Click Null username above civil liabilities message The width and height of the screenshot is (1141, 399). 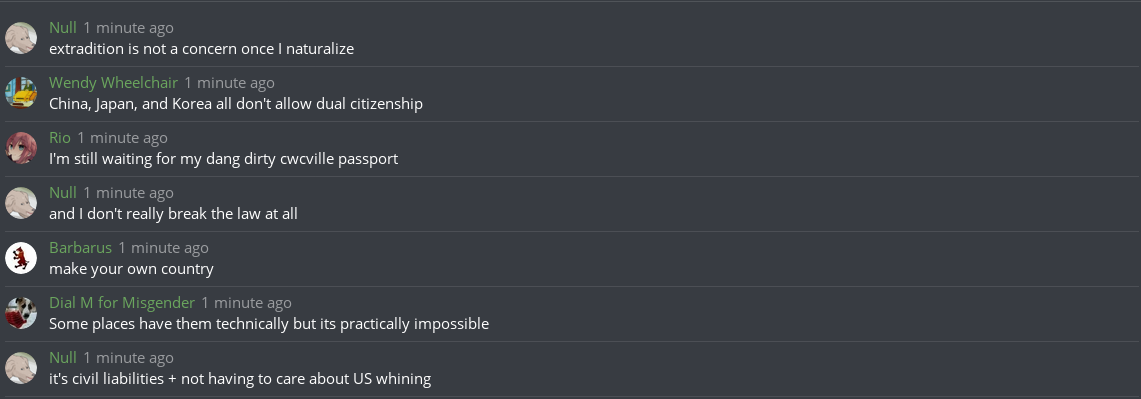tap(63, 357)
